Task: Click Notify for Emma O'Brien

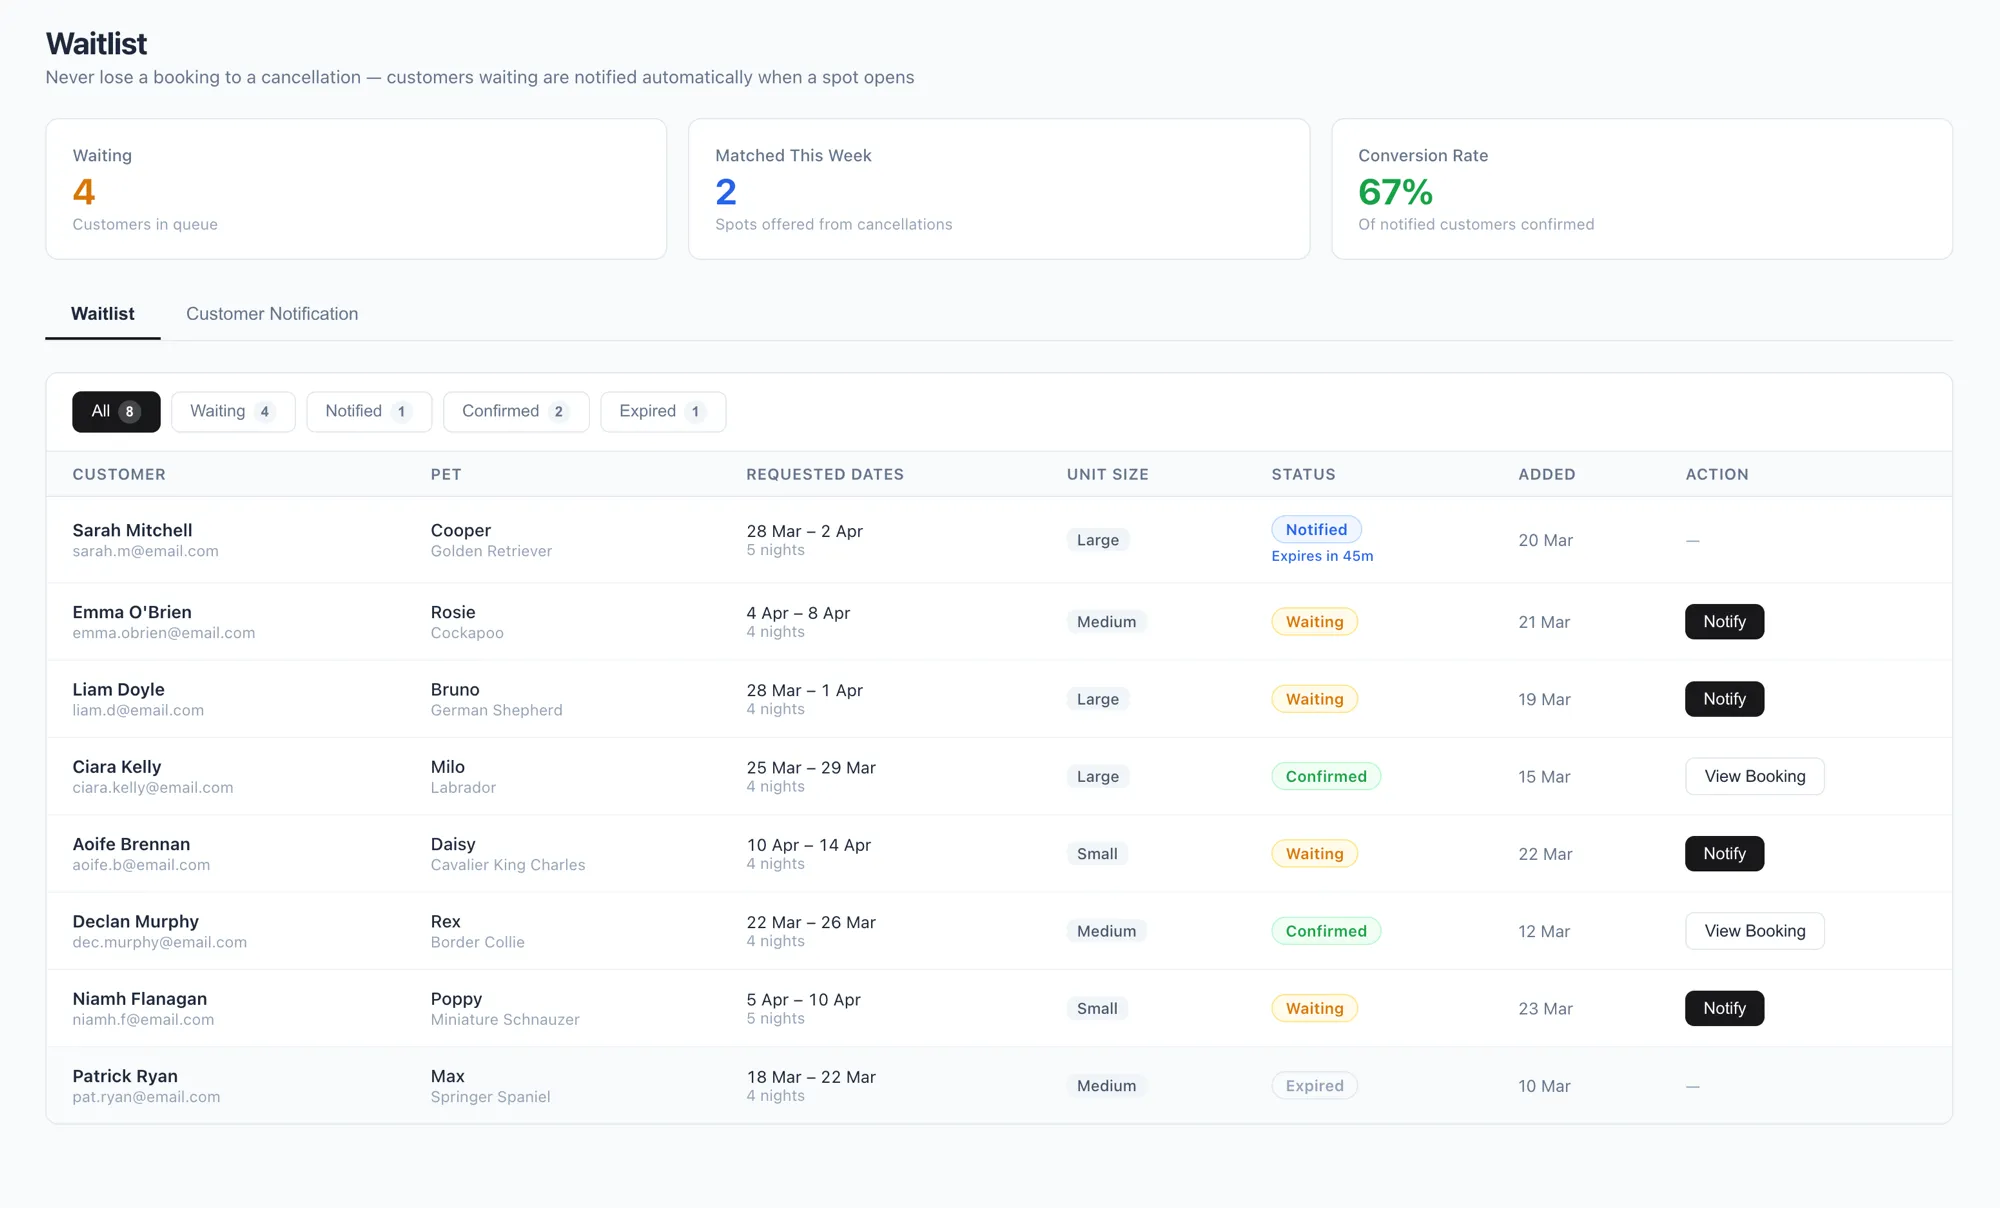Action: pos(1723,621)
